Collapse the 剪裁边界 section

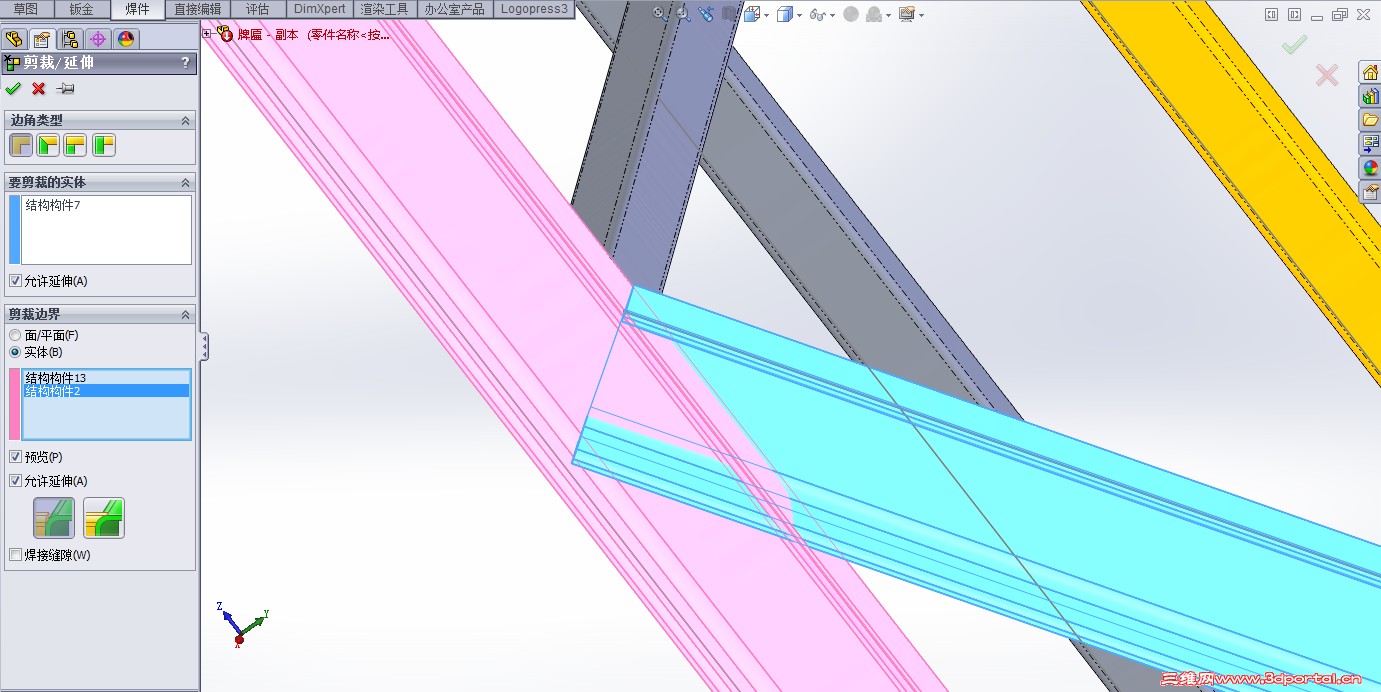(185, 315)
